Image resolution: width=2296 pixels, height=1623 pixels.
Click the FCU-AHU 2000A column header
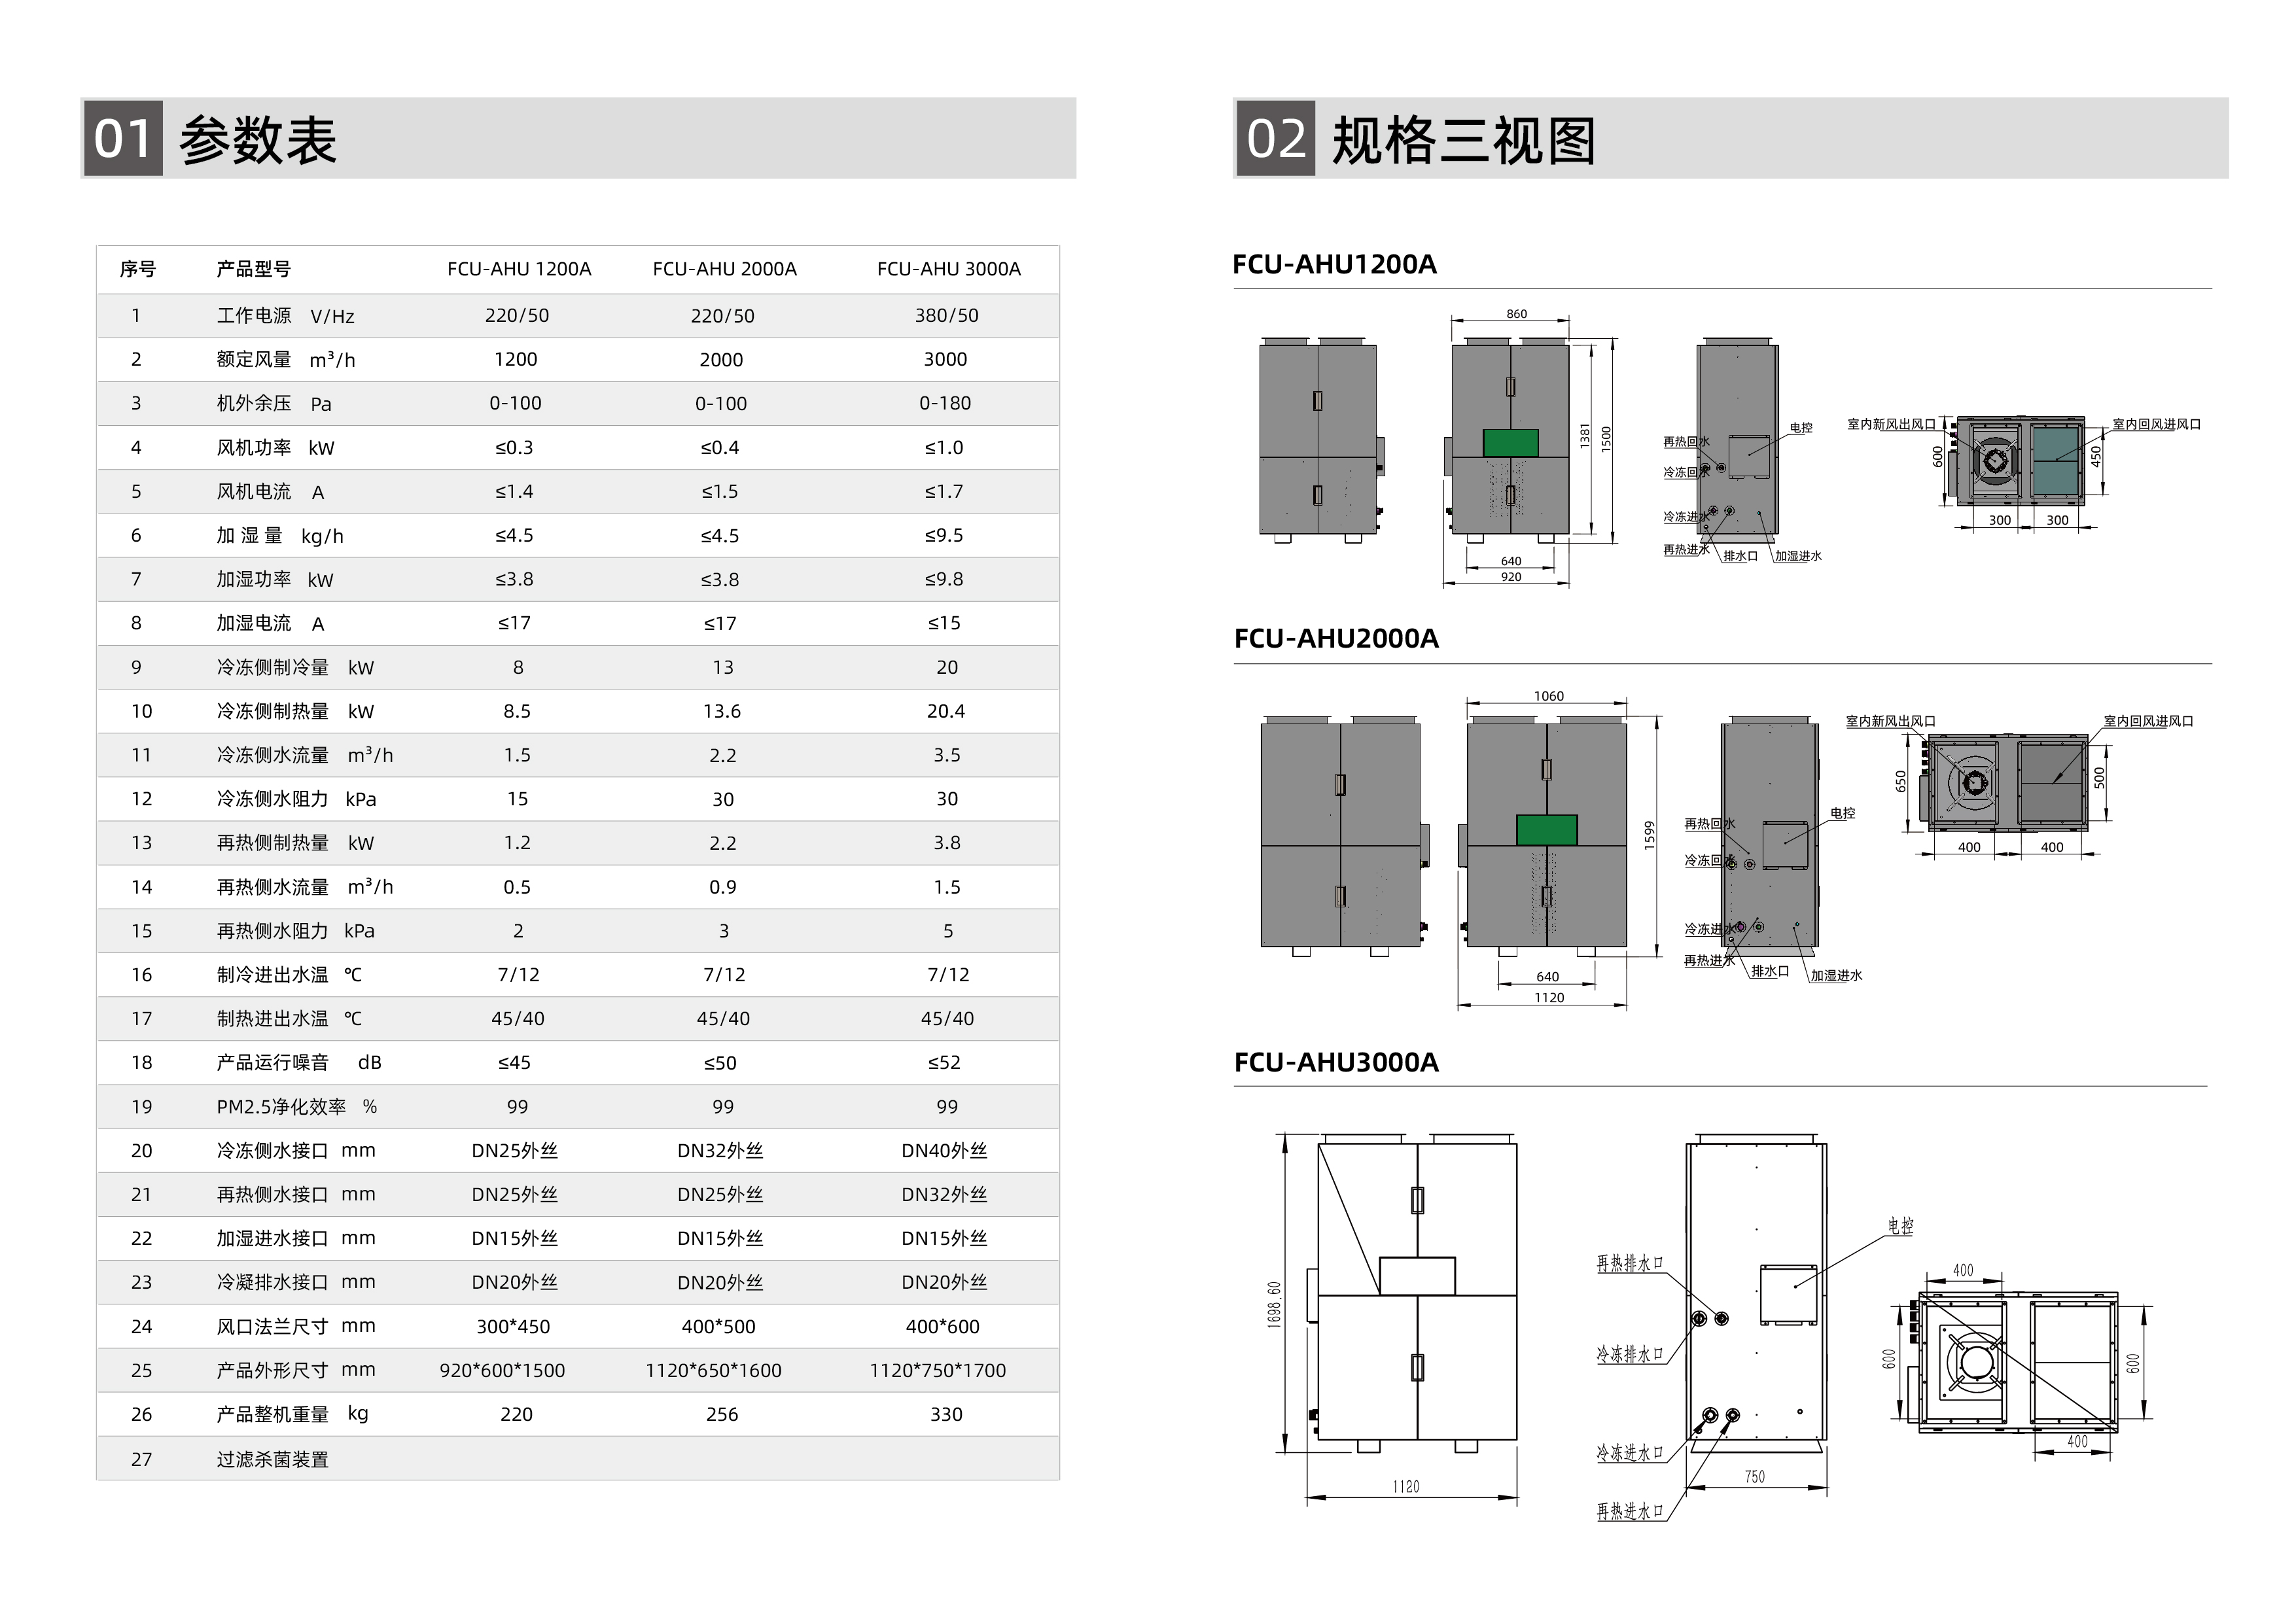click(x=724, y=269)
